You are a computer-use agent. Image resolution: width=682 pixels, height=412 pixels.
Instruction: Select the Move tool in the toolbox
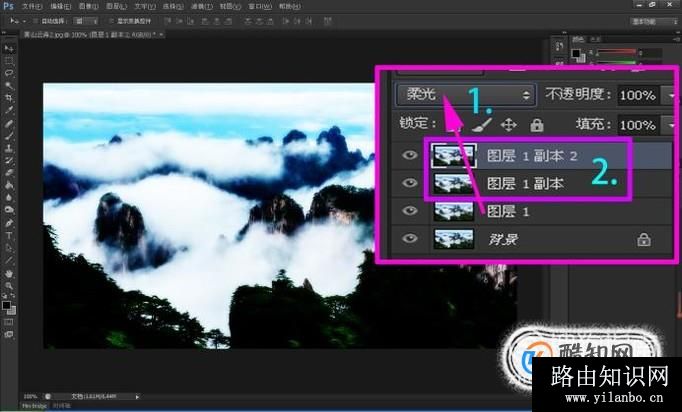[x=9, y=48]
